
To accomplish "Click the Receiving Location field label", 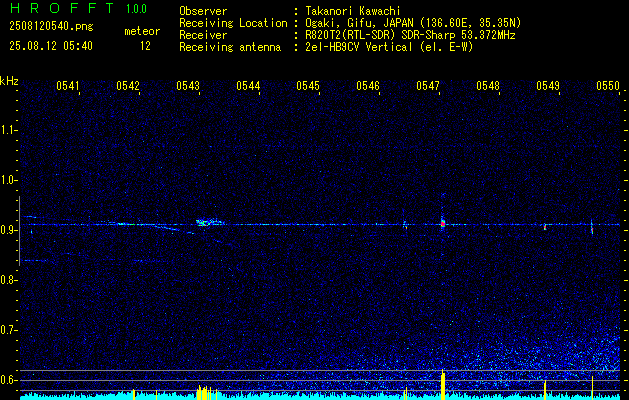I will (233, 23).
